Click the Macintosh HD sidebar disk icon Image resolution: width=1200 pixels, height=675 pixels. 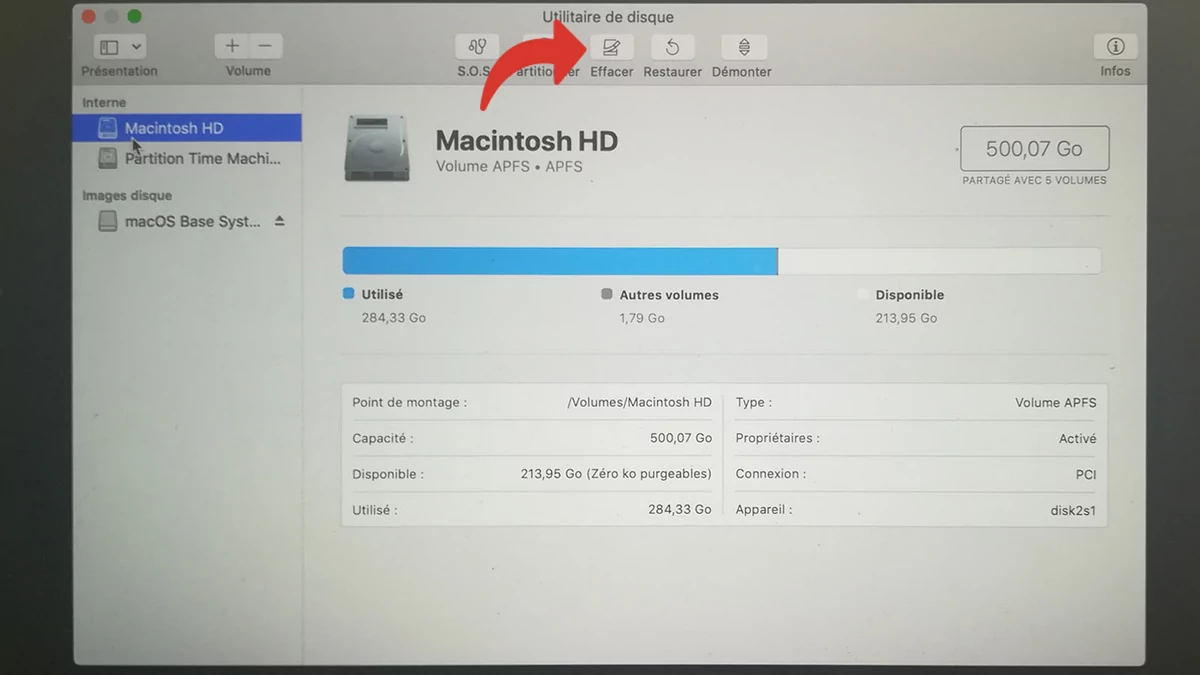click(x=107, y=128)
